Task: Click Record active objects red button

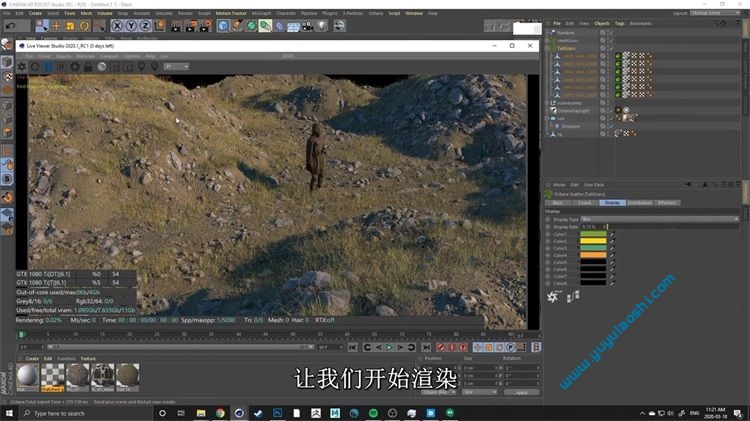Action: coord(441,347)
